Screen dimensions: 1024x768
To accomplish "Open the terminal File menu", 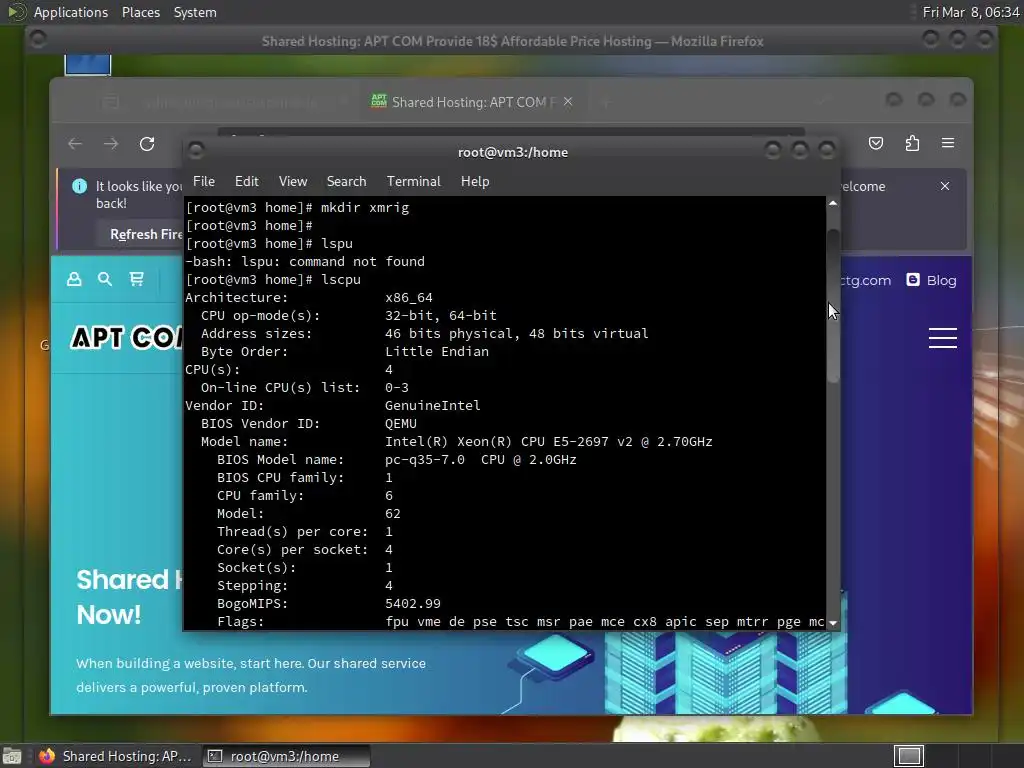I will point(204,182).
